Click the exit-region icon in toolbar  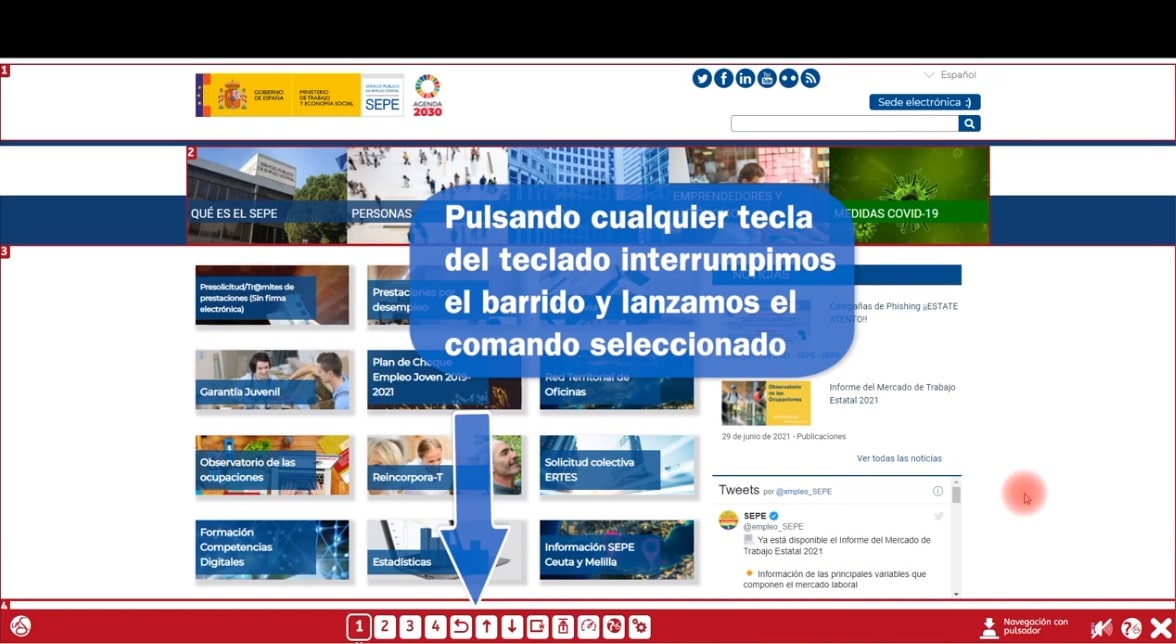click(537, 626)
